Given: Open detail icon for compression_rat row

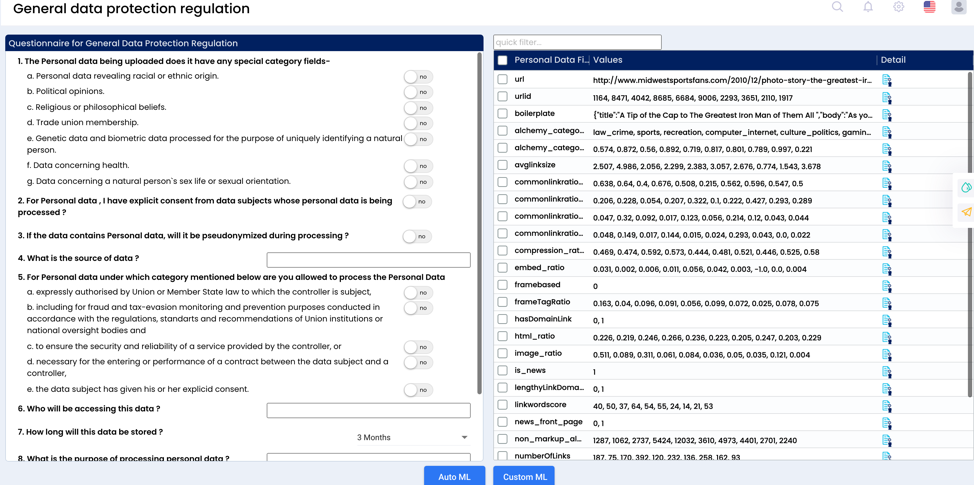Looking at the screenshot, I should [887, 252].
